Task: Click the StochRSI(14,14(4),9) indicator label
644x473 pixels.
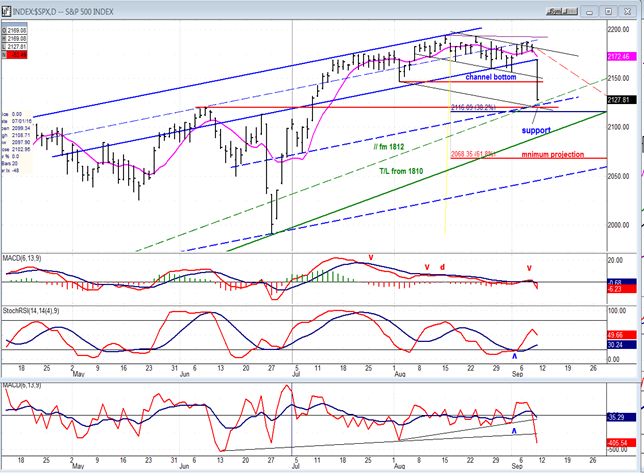Action: 31,311
